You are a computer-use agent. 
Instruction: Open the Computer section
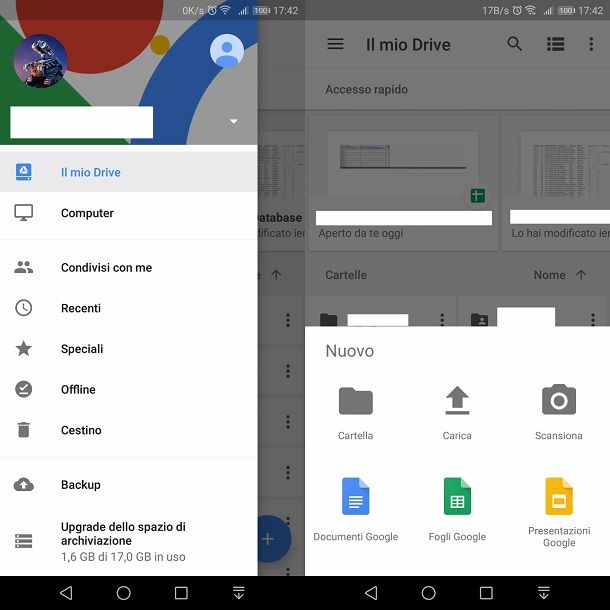pyautogui.click(x=128, y=213)
